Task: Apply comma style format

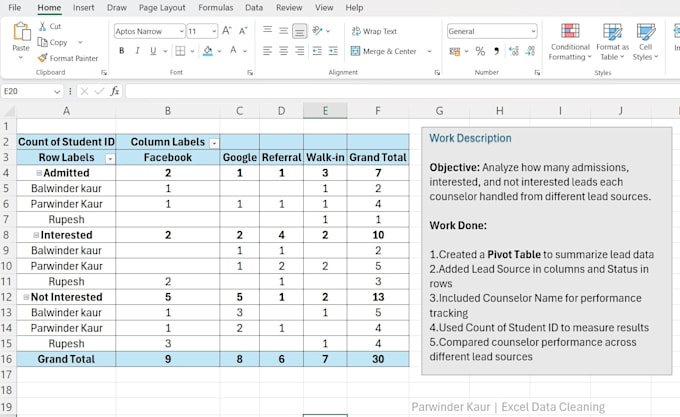Action: click(x=496, y=51)
